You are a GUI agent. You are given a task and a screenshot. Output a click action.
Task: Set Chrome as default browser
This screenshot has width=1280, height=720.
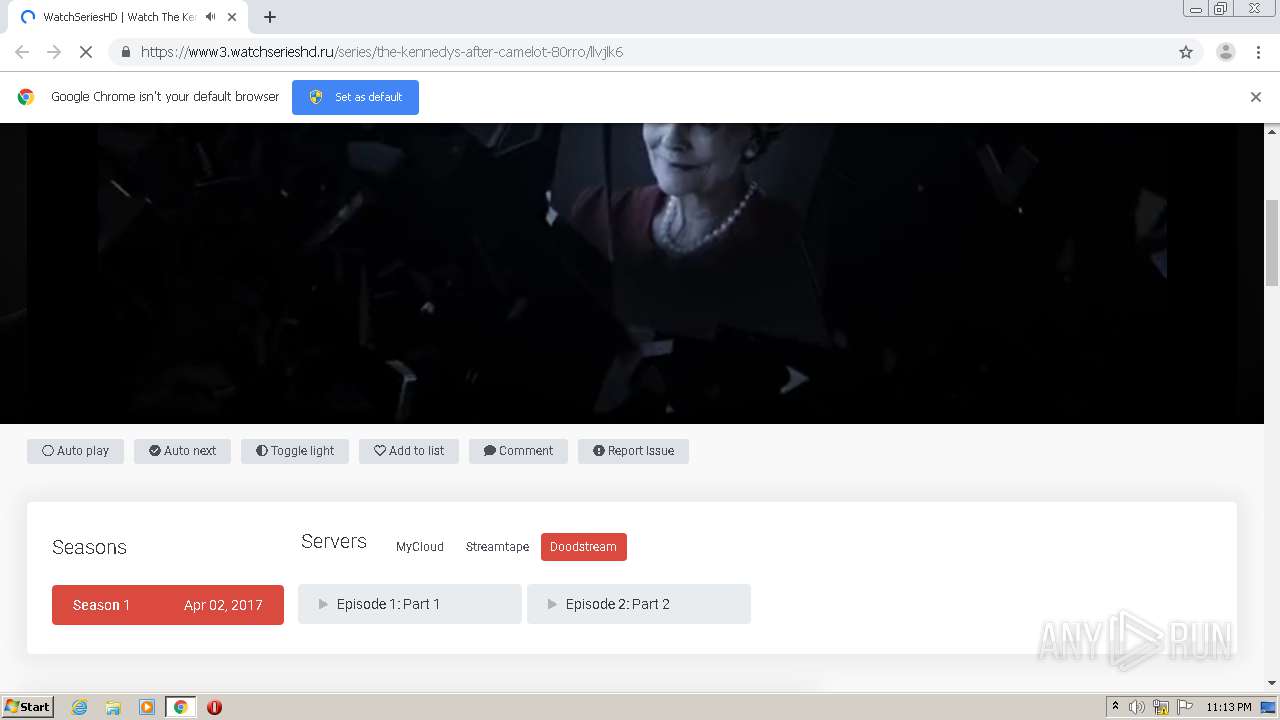click(x=355, y=97)
